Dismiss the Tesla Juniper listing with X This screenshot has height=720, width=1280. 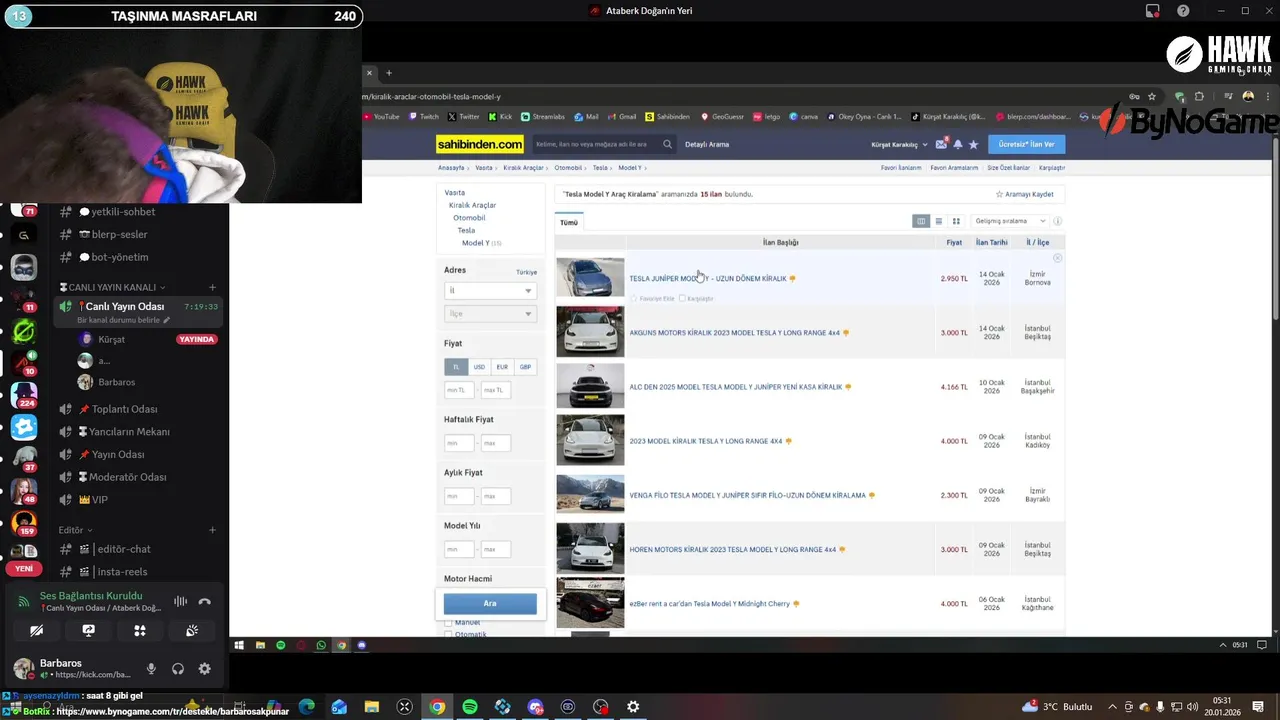coord(1057,258)
